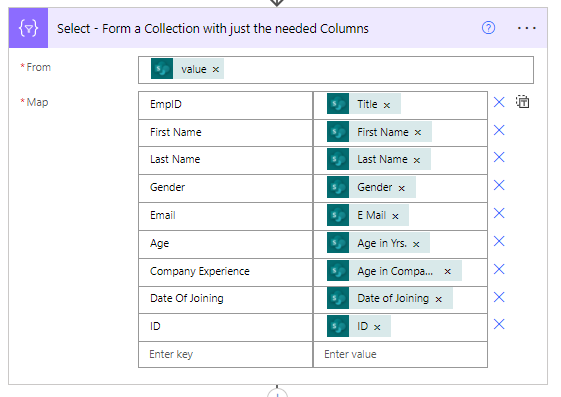Image resolution: width=561 pixels, height=397 pixels.
Task: Click the Last Name key field
Action: click(225, 160)
